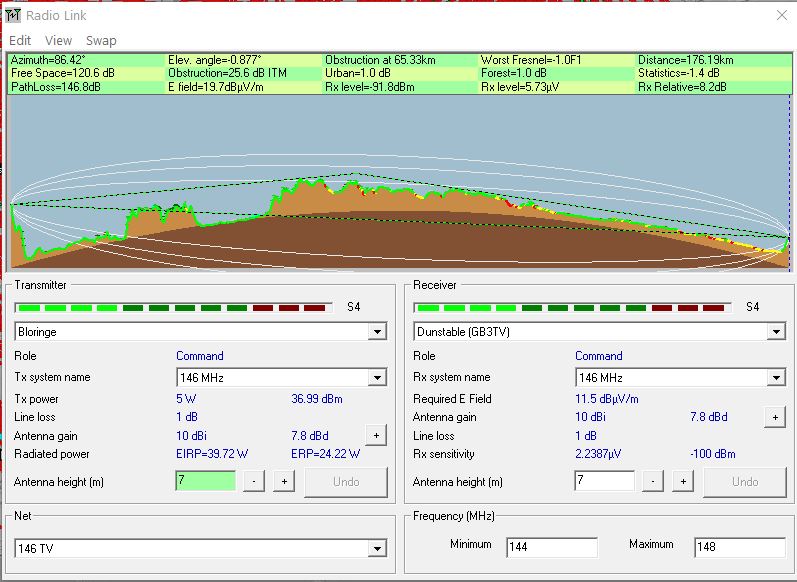Click the Azimuth=86.42° readout
Image resolution: width=797 pixels, height=582 pixels.
coord(48,60)
